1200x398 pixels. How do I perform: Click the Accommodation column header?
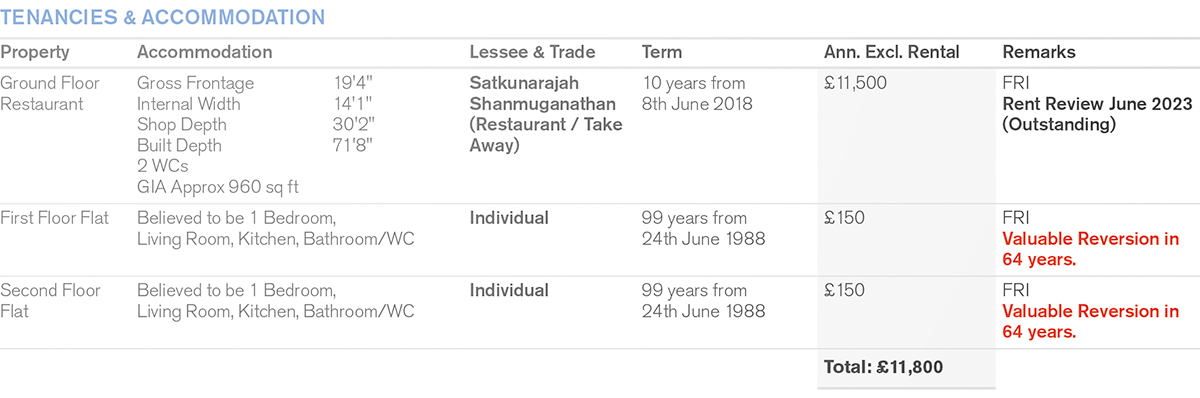click(x=204, y=52)
